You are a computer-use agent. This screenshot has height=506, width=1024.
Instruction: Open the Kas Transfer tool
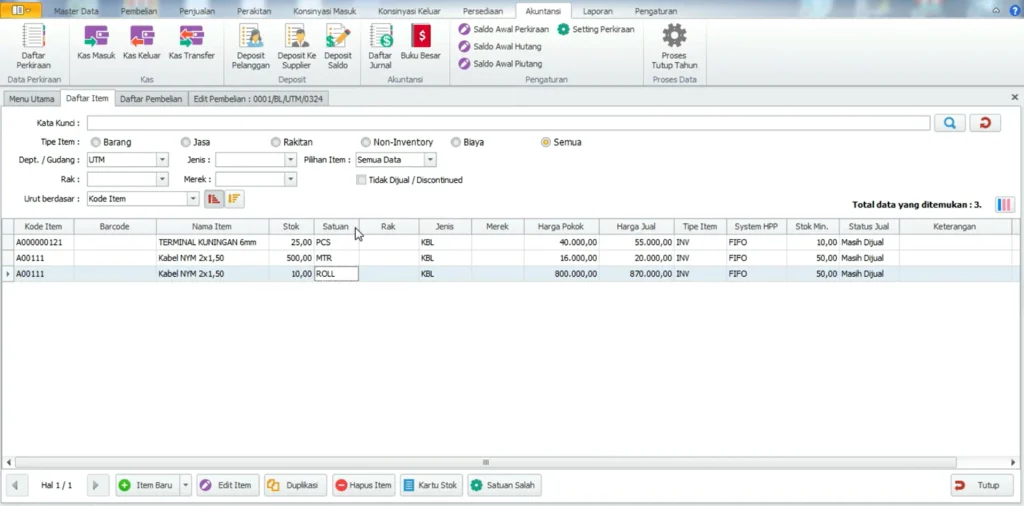click(191, 43)
